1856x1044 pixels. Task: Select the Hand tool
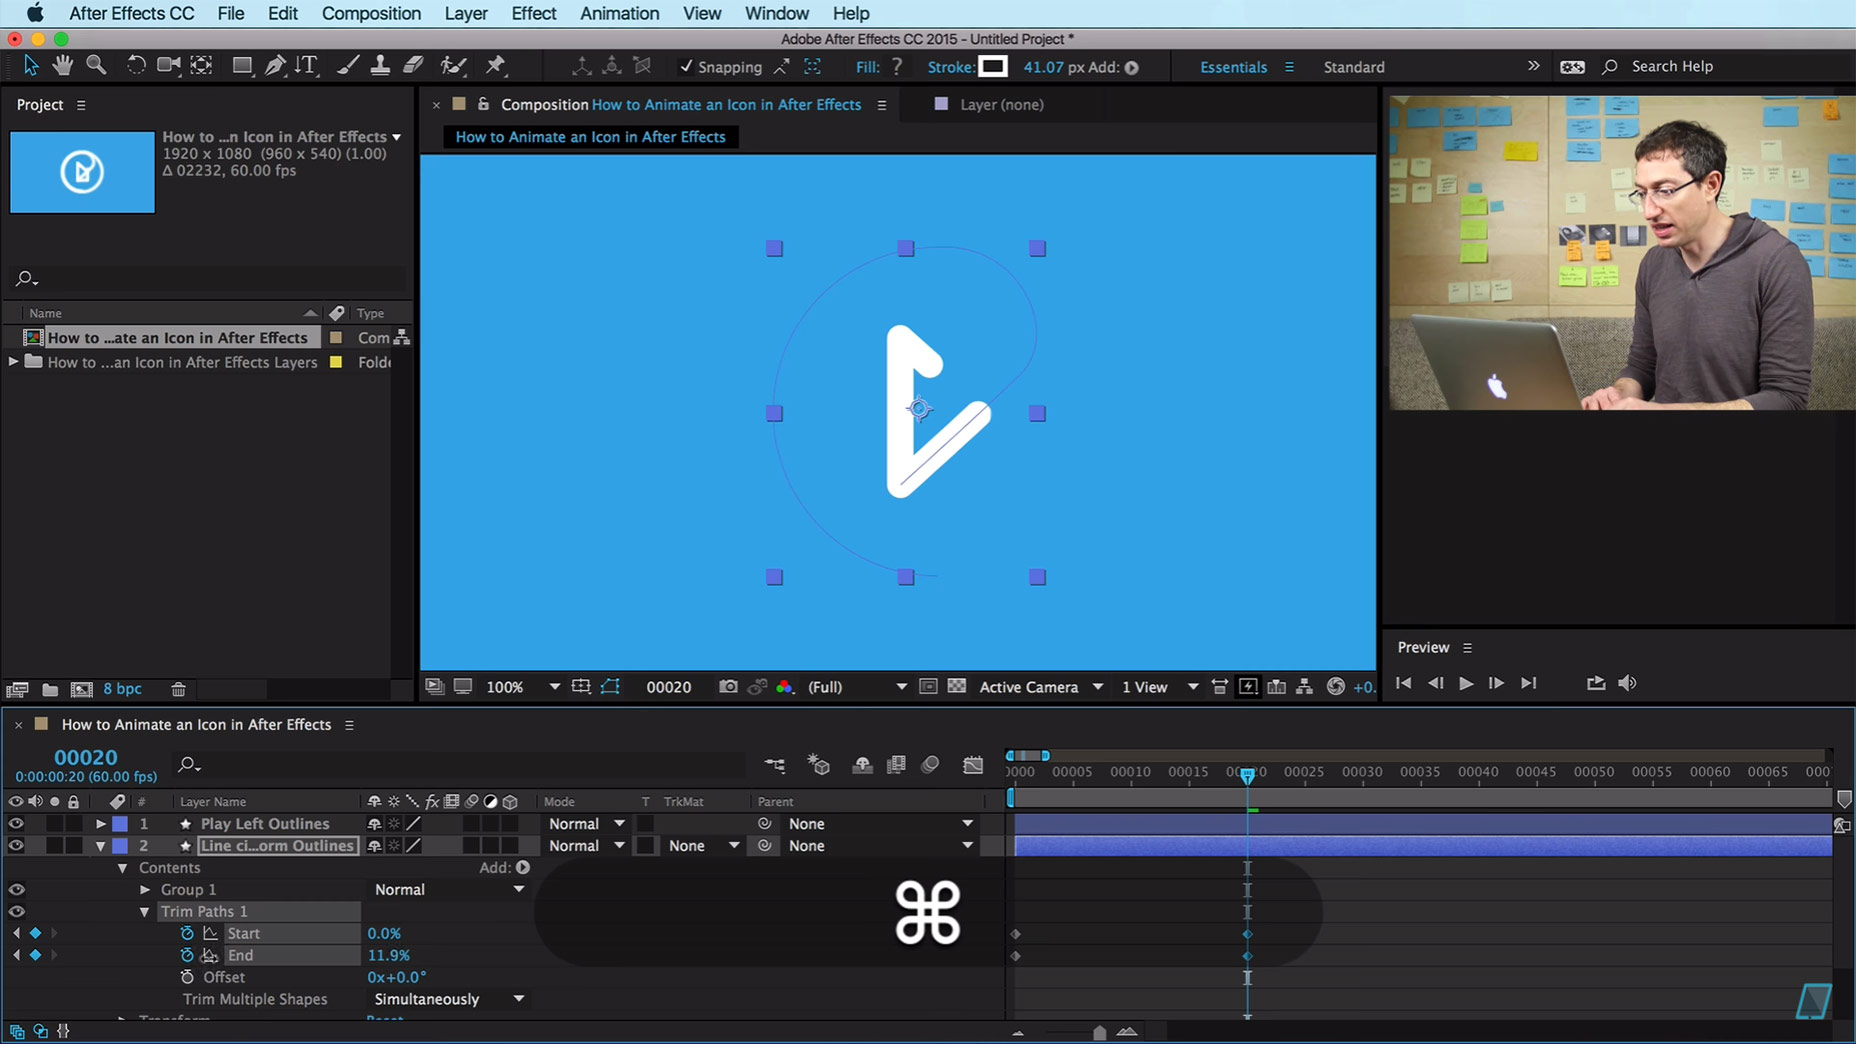63,66
